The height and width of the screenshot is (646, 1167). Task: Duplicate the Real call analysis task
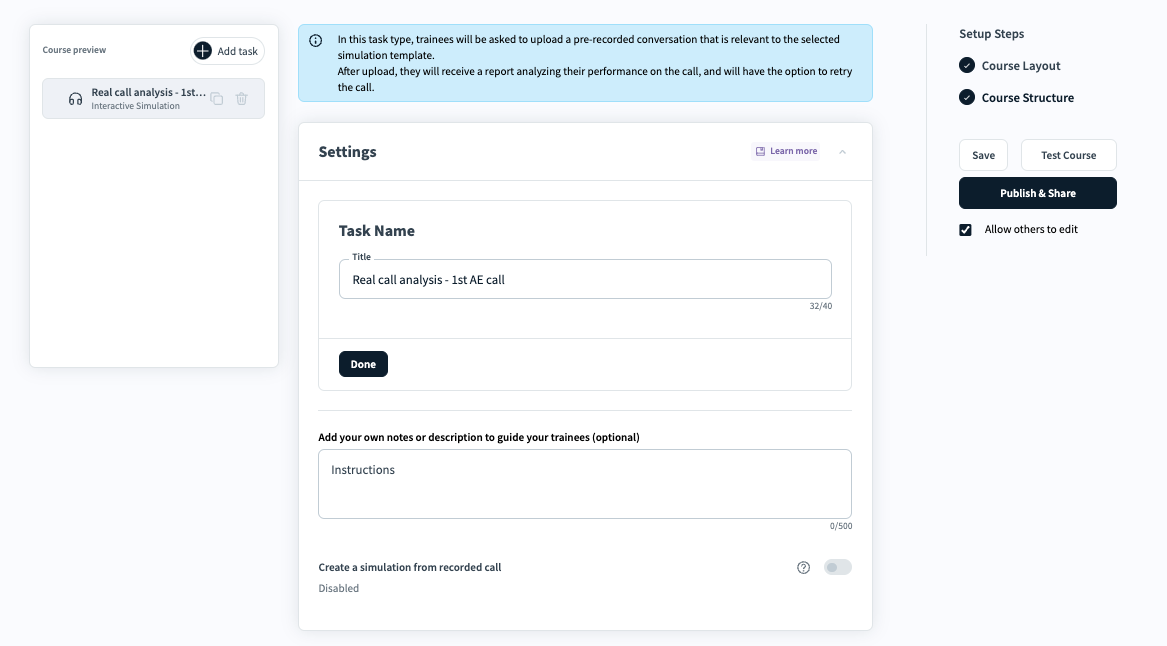[x=216, y=99]
